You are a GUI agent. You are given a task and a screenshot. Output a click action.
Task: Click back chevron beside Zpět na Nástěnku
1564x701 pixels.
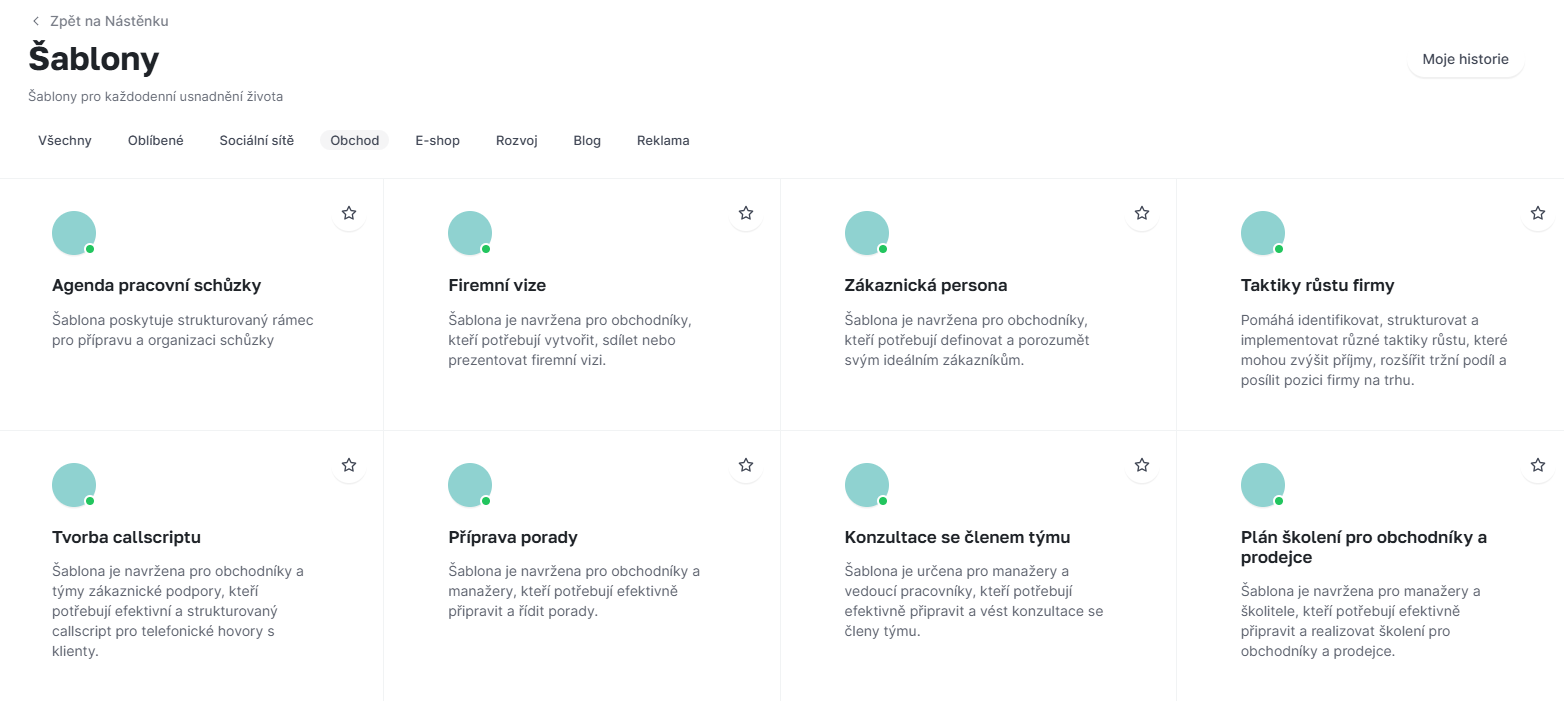pyautogui.click(x=36, y=21)
